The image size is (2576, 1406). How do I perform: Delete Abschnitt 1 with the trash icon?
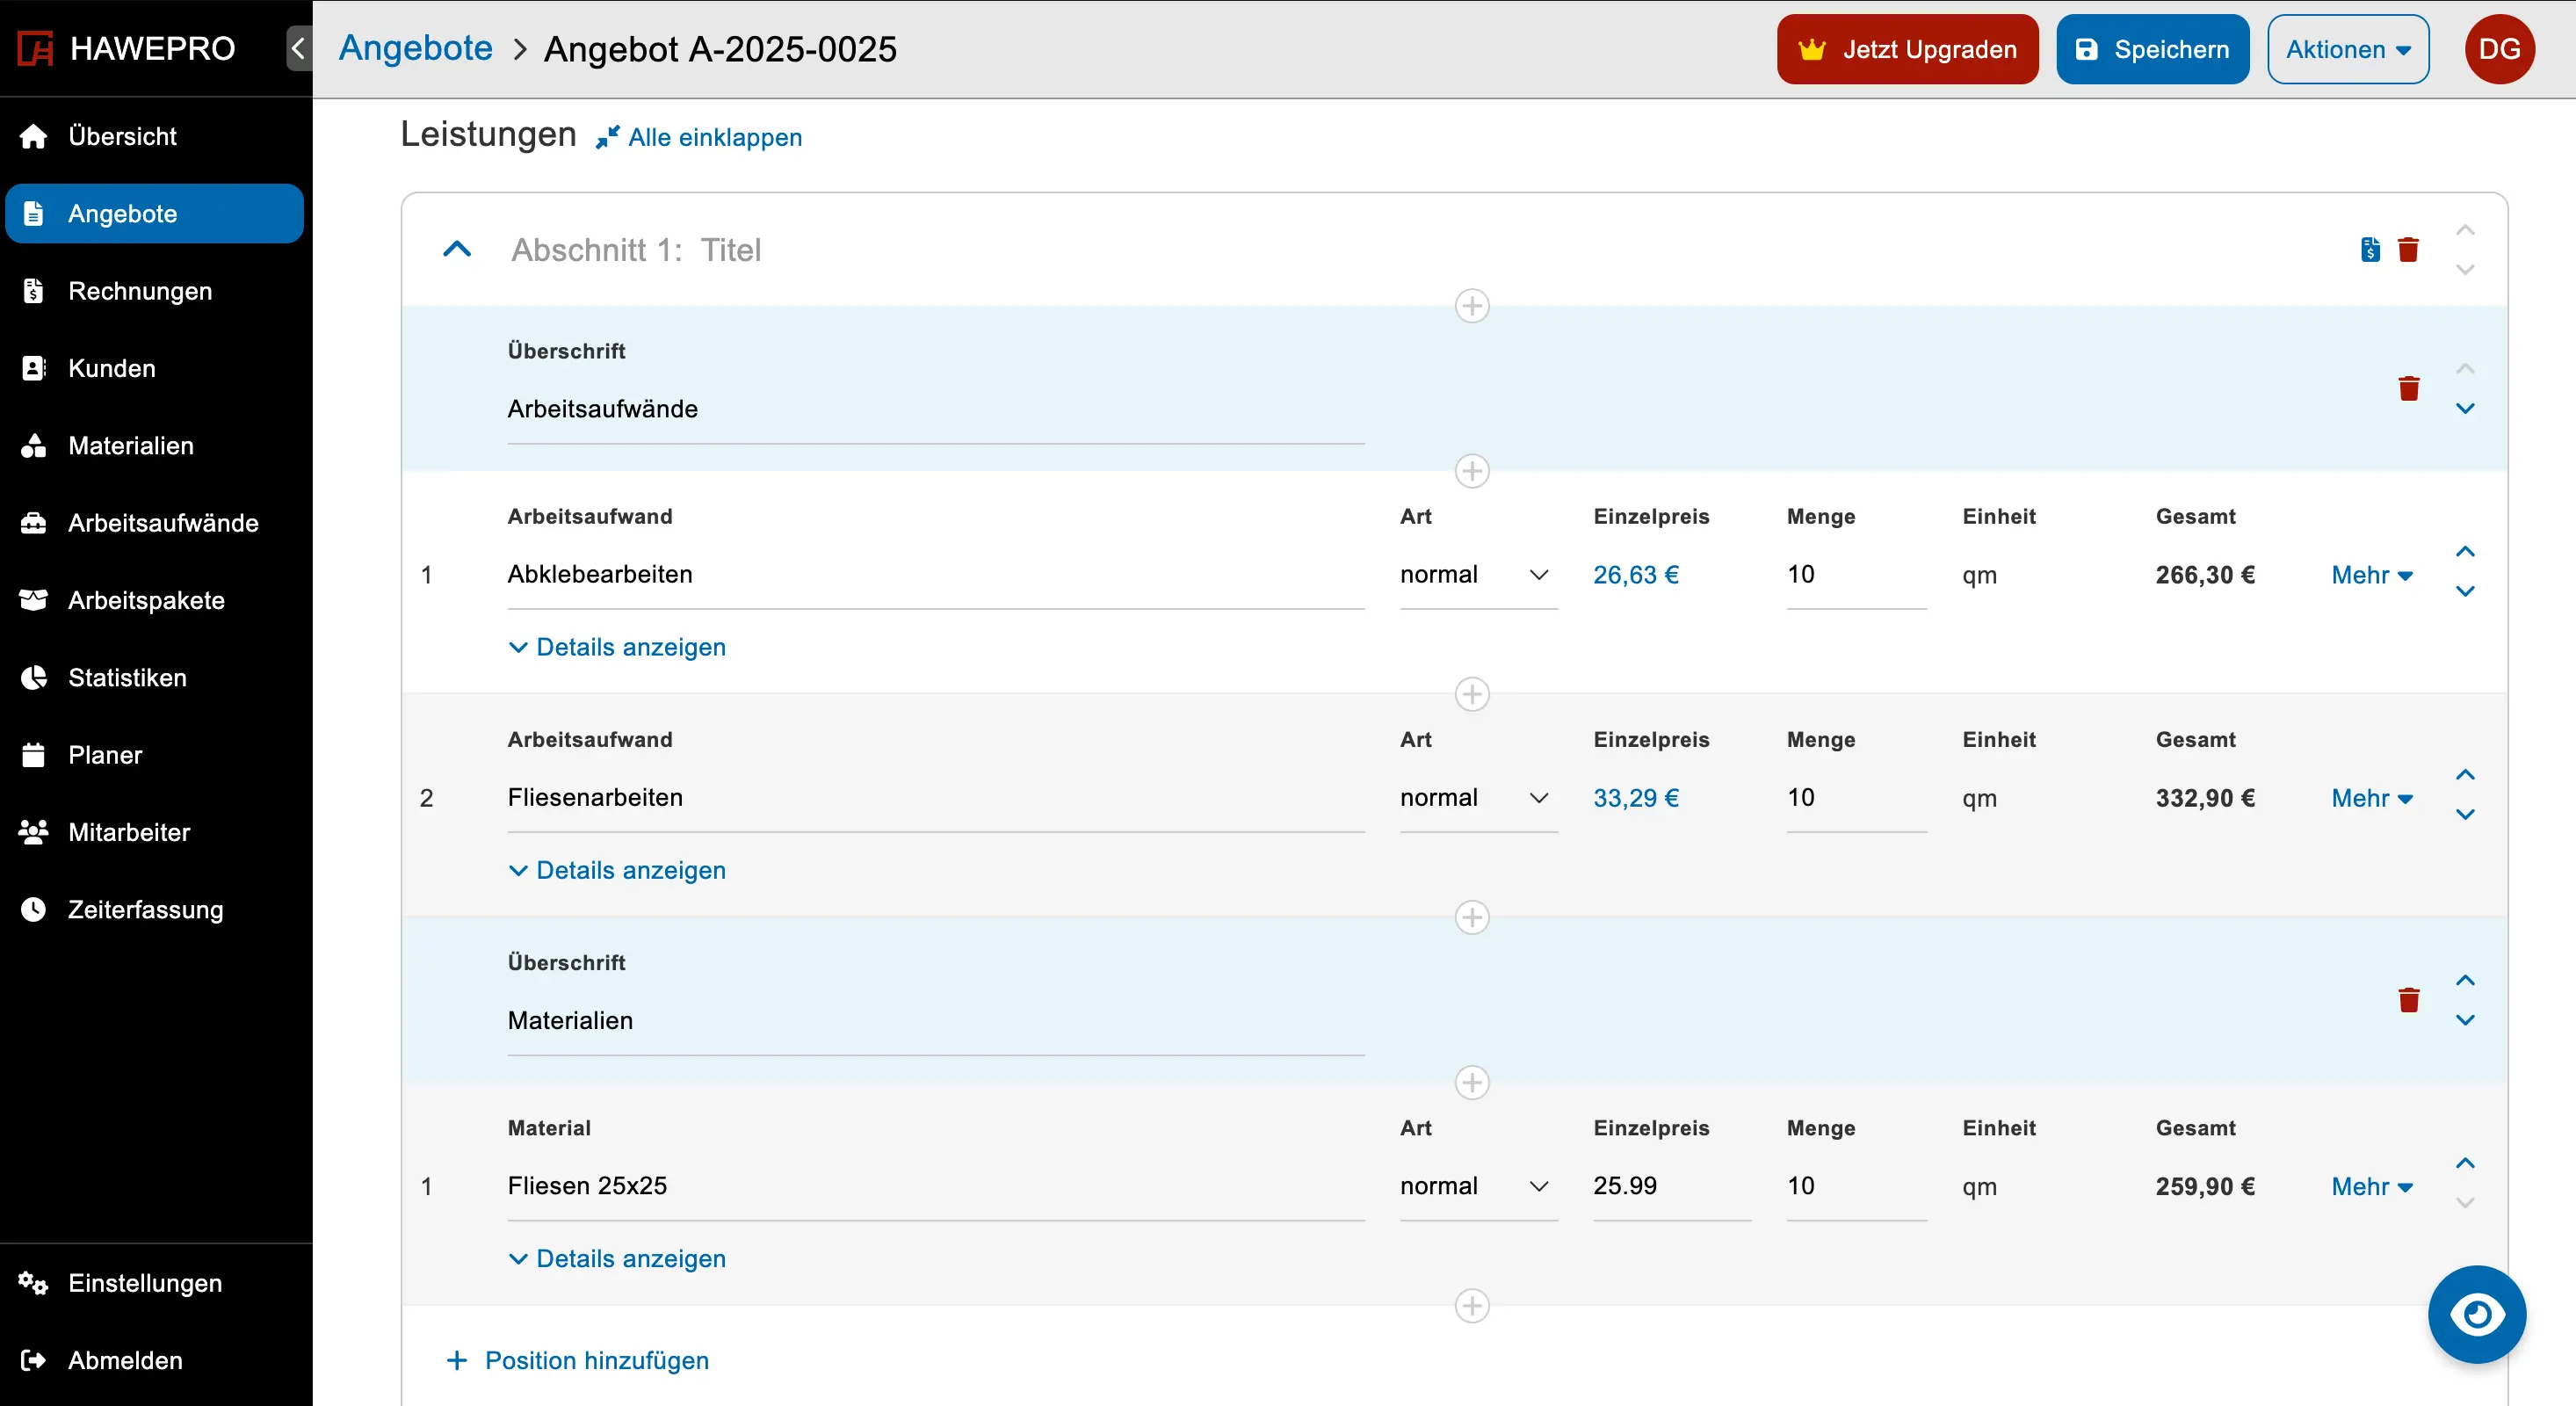[2408, 249]
